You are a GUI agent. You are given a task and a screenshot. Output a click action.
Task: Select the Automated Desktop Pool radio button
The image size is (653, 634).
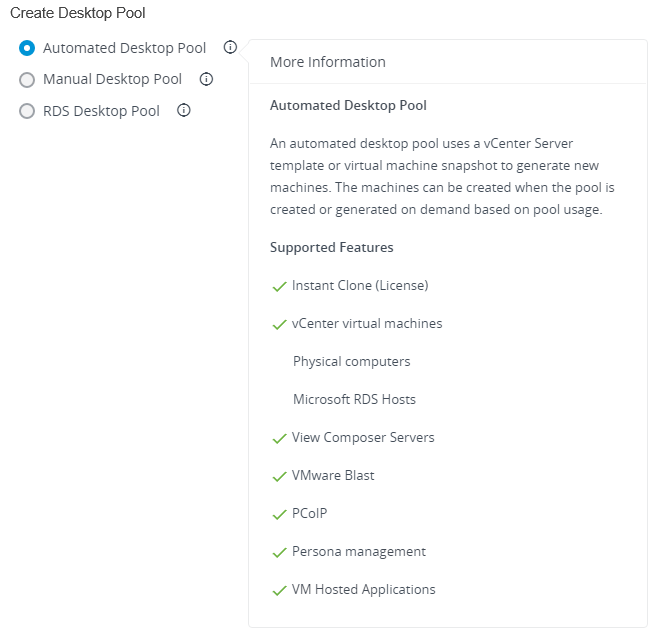click(x=27, y=48)
